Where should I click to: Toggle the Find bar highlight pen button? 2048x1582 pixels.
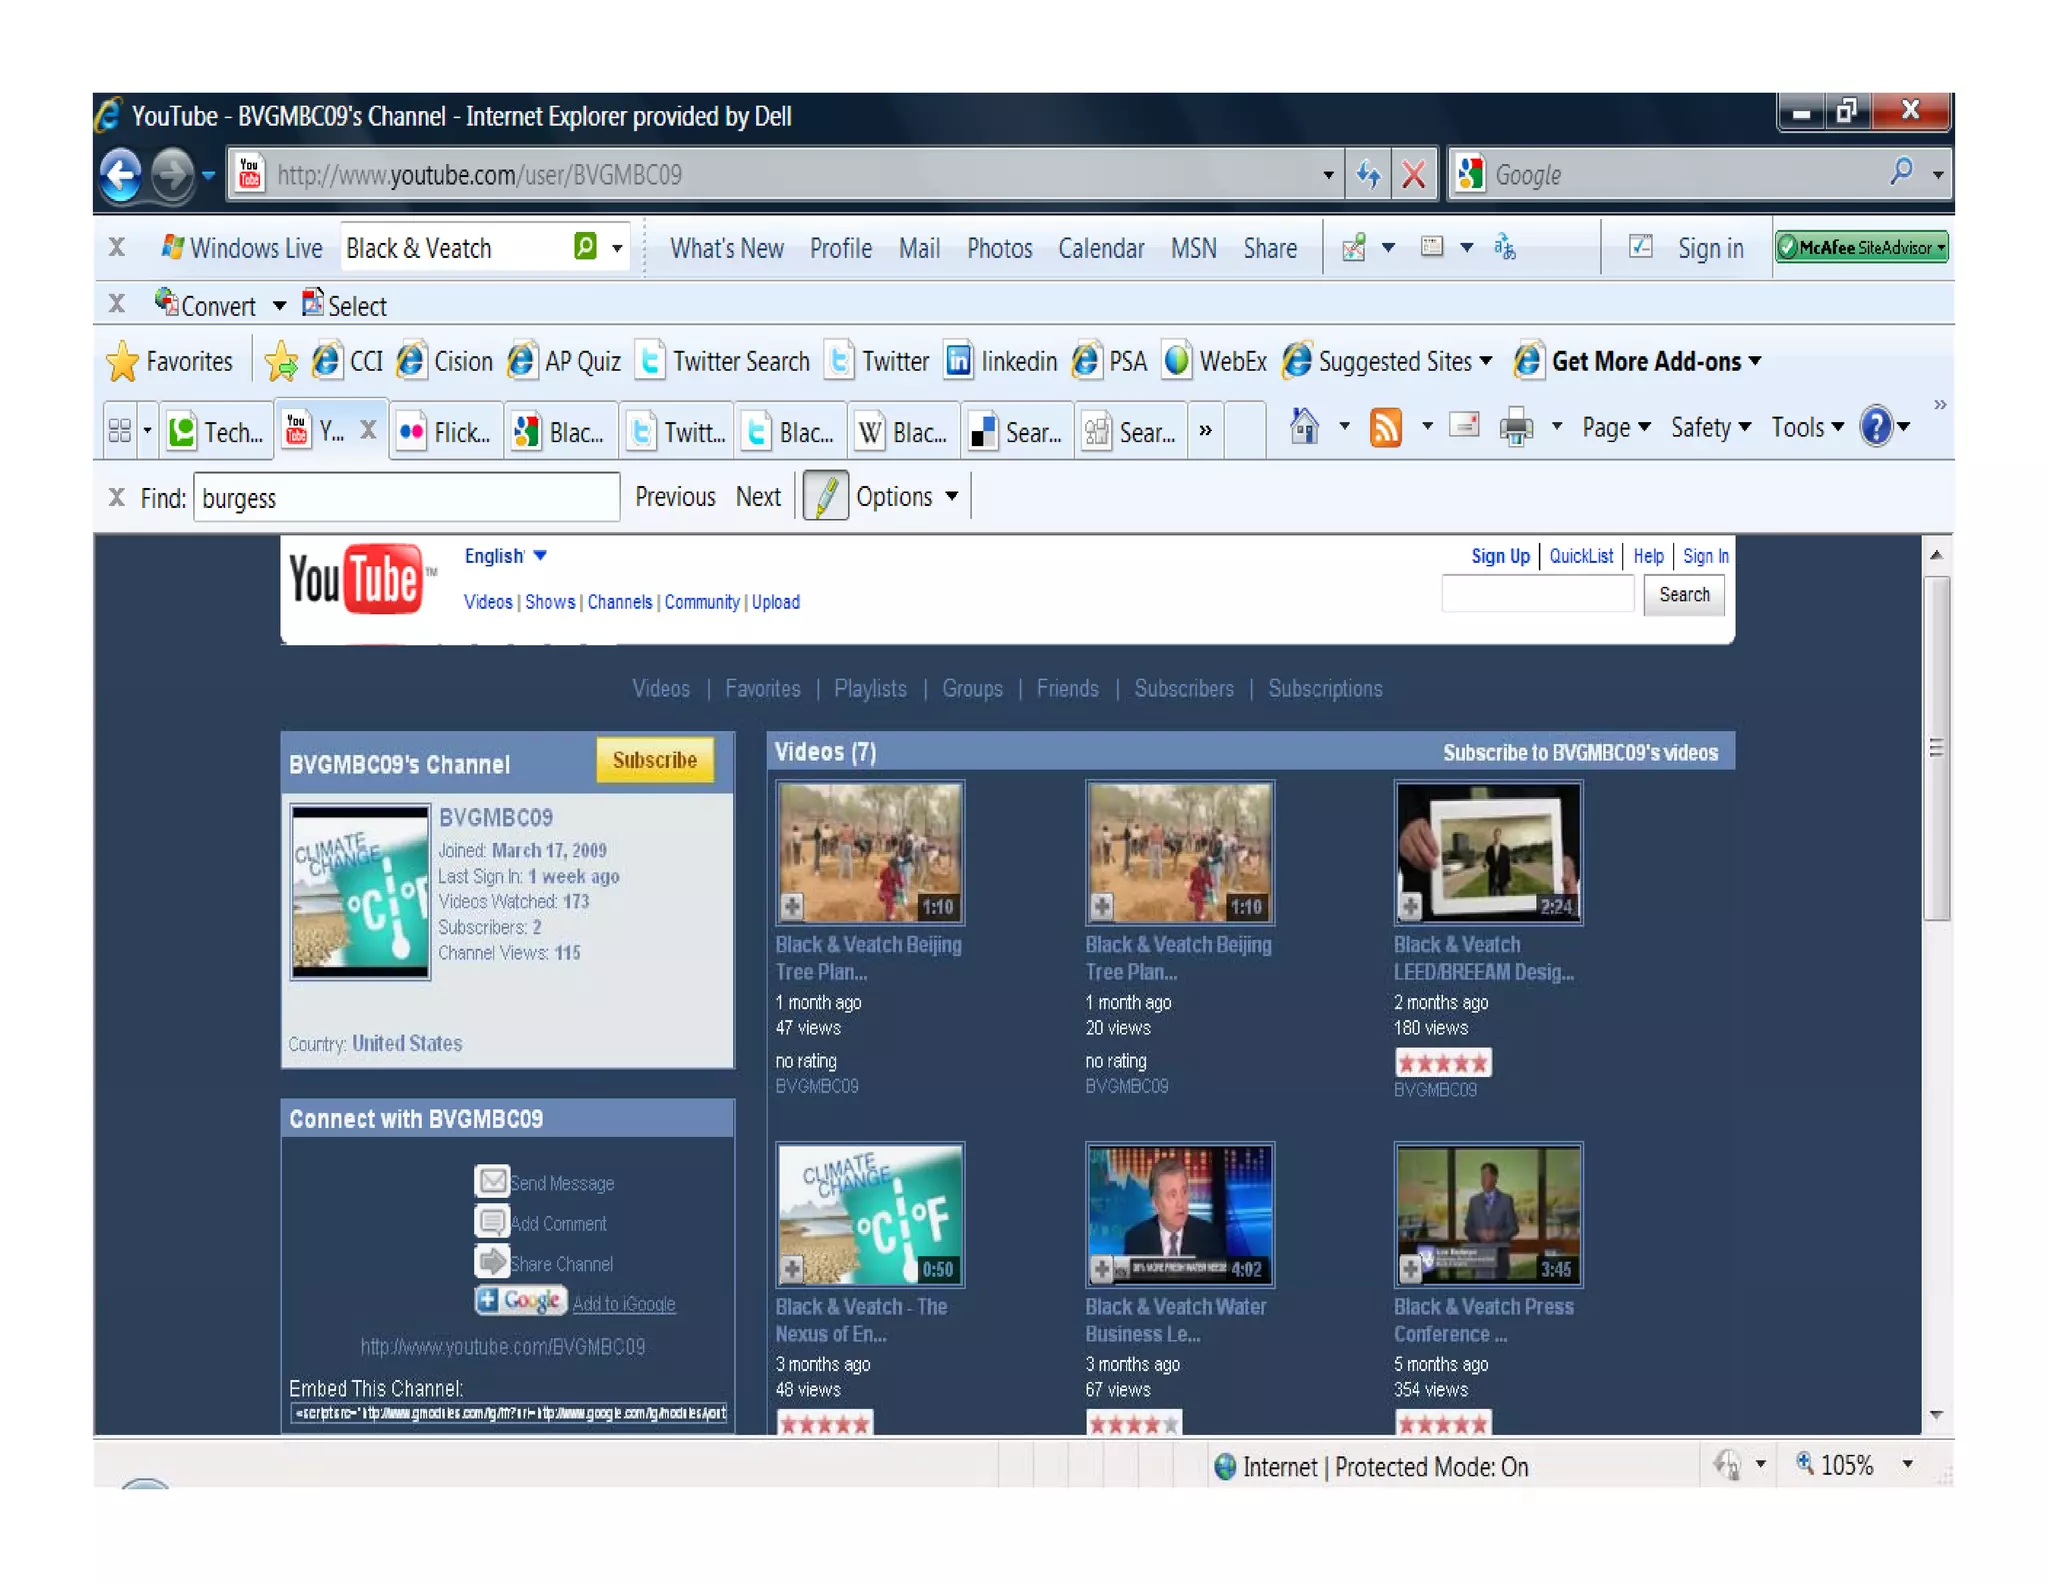coord(825,496)
